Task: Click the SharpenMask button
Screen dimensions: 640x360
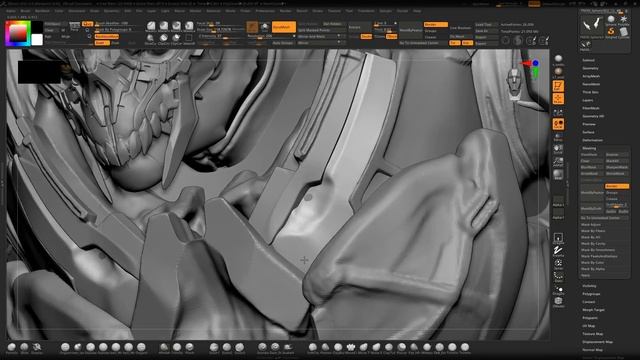Action: point(617,167)
